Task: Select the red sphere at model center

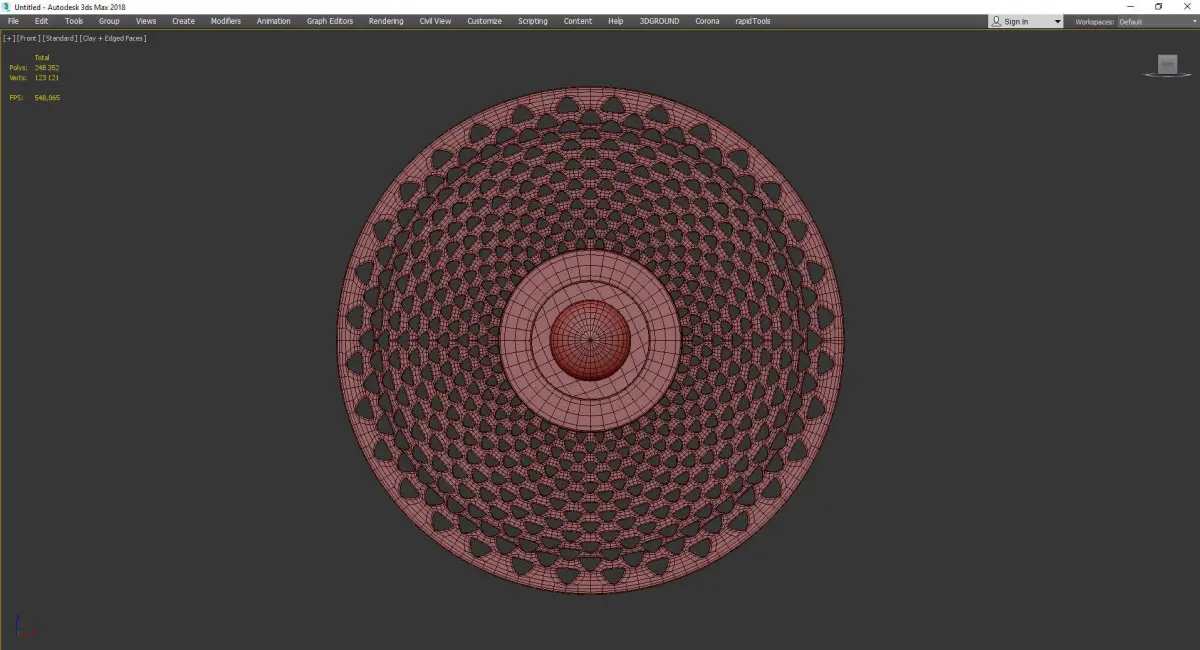Action: point(590,340)
